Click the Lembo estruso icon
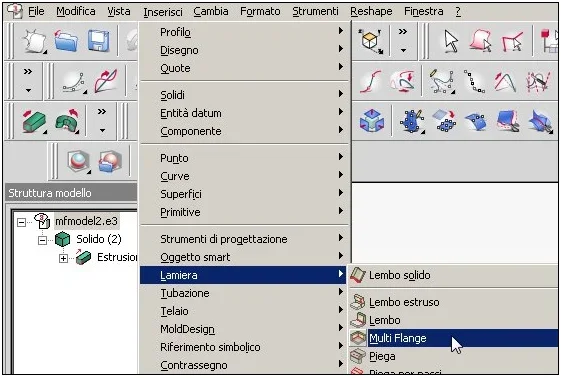The width and height of the screenshot is (561, 378). click(357, 302)
